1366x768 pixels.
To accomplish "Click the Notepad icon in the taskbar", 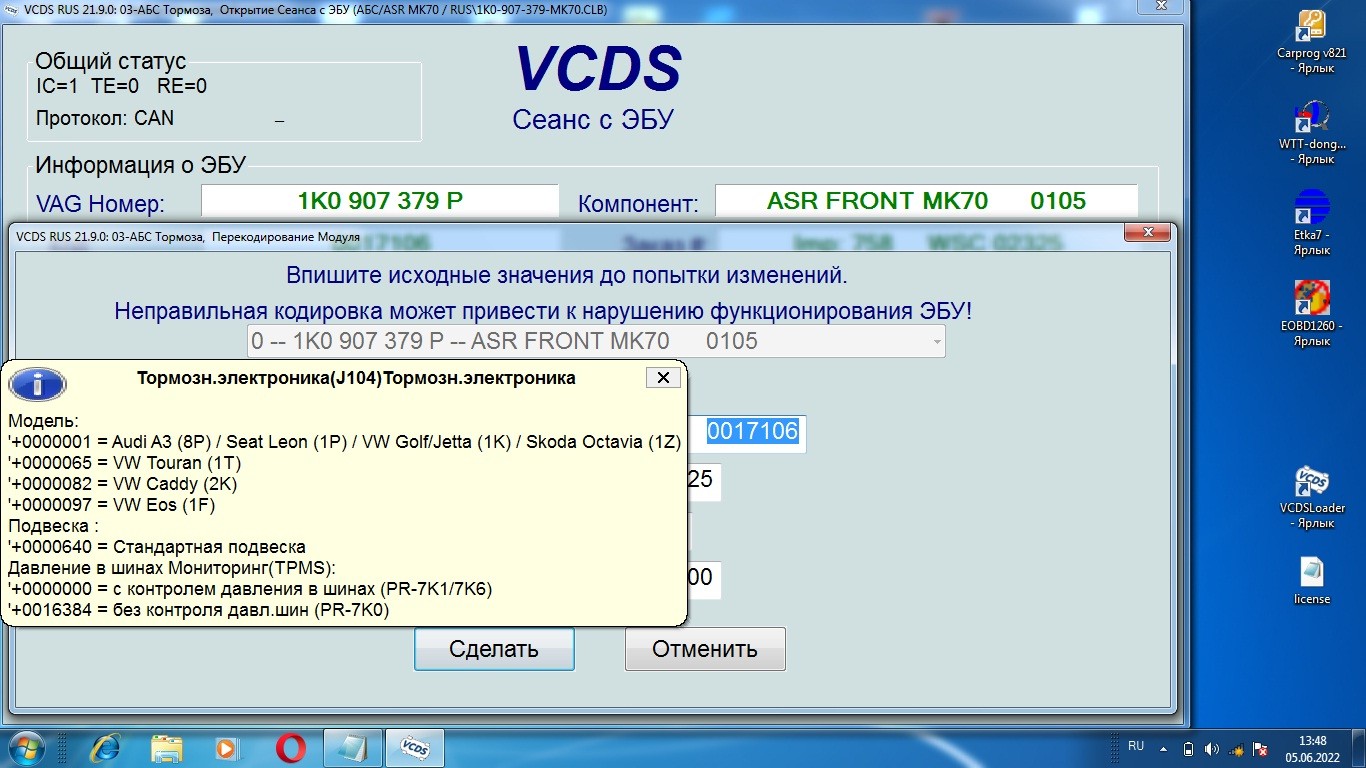I will [x=353, y=748].
